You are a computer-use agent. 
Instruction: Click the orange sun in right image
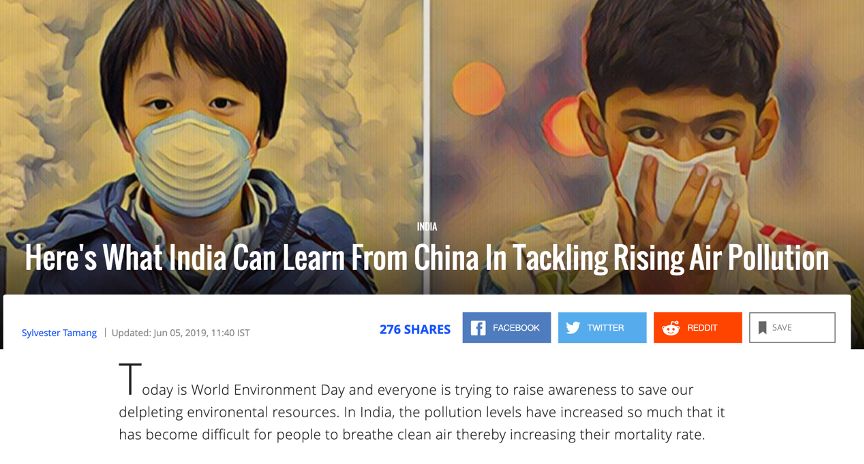(x=479, y=90)
